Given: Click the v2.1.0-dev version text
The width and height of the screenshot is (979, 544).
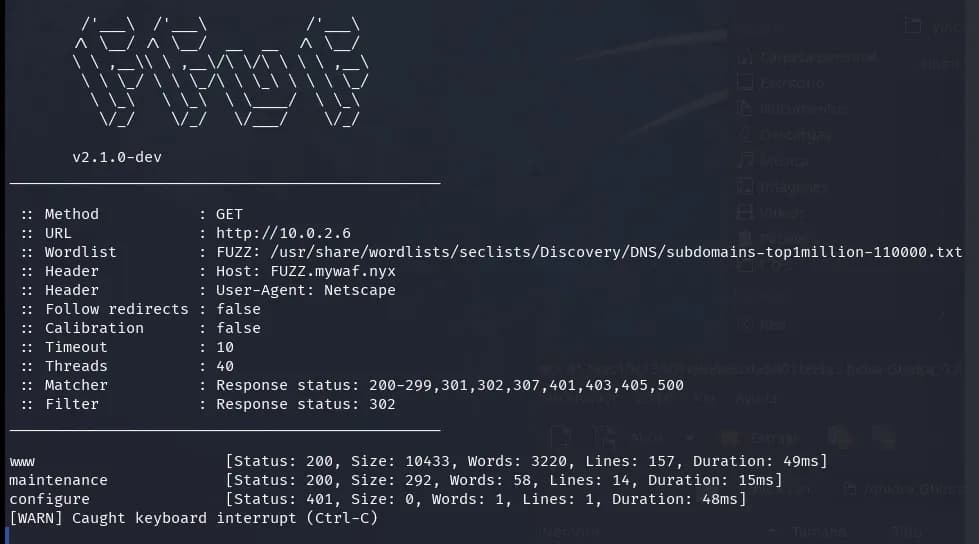Looking at the screenshot, I should (x=117, y=157).
